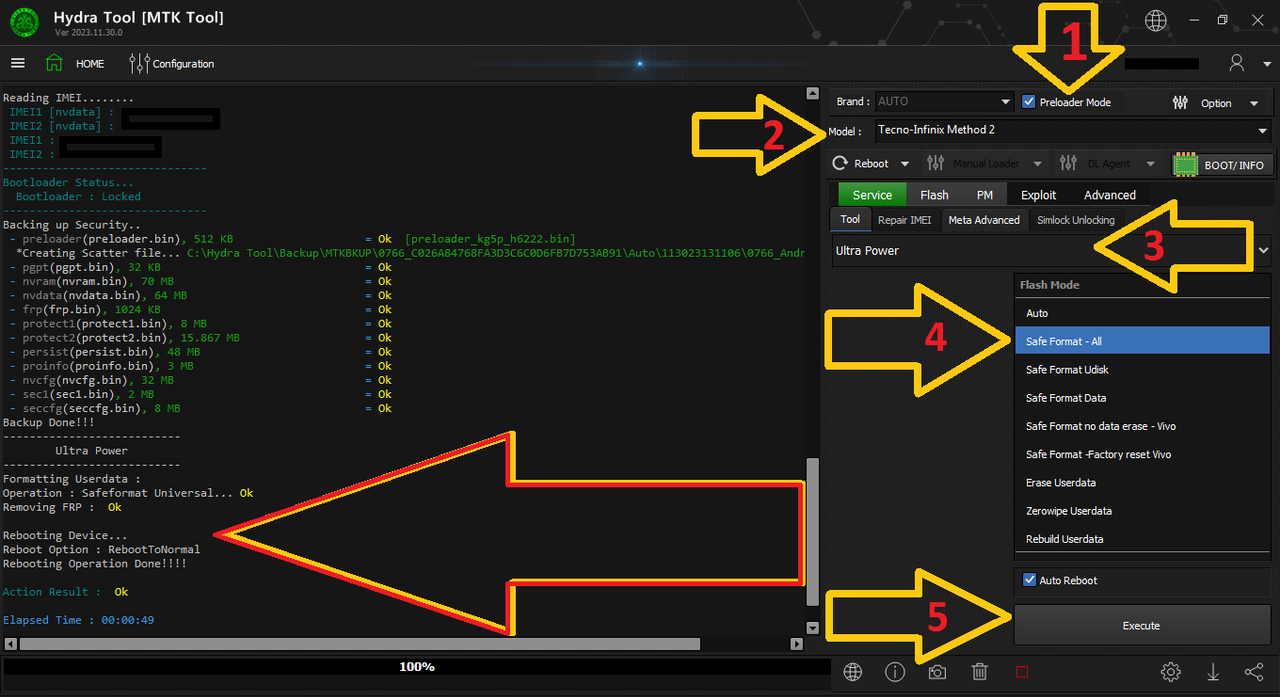Switch to the Exploit tab
Viewport: 1280px width, 697px height.
tap(1039, 195)
